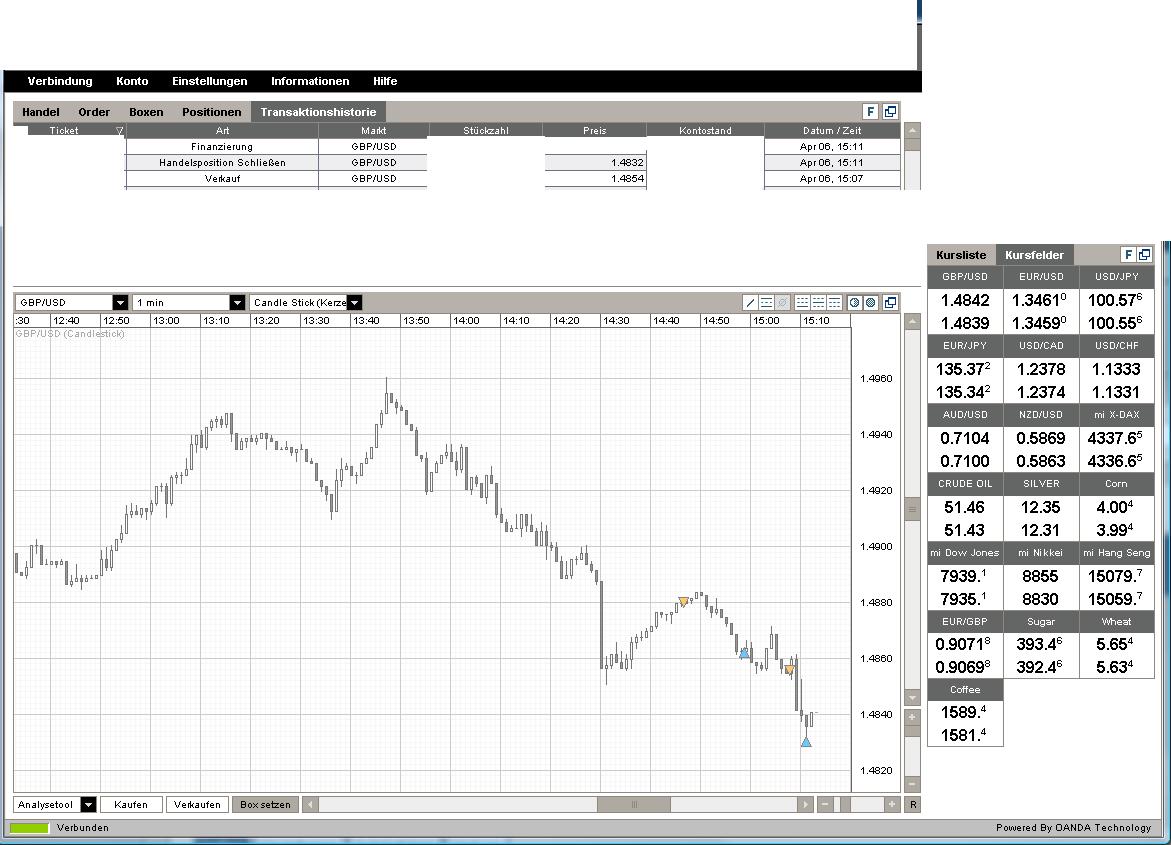This screenshot has width=1171, height=845.
Task: Click chart vertical scrollbar up arrow
Action: point(912,322)
